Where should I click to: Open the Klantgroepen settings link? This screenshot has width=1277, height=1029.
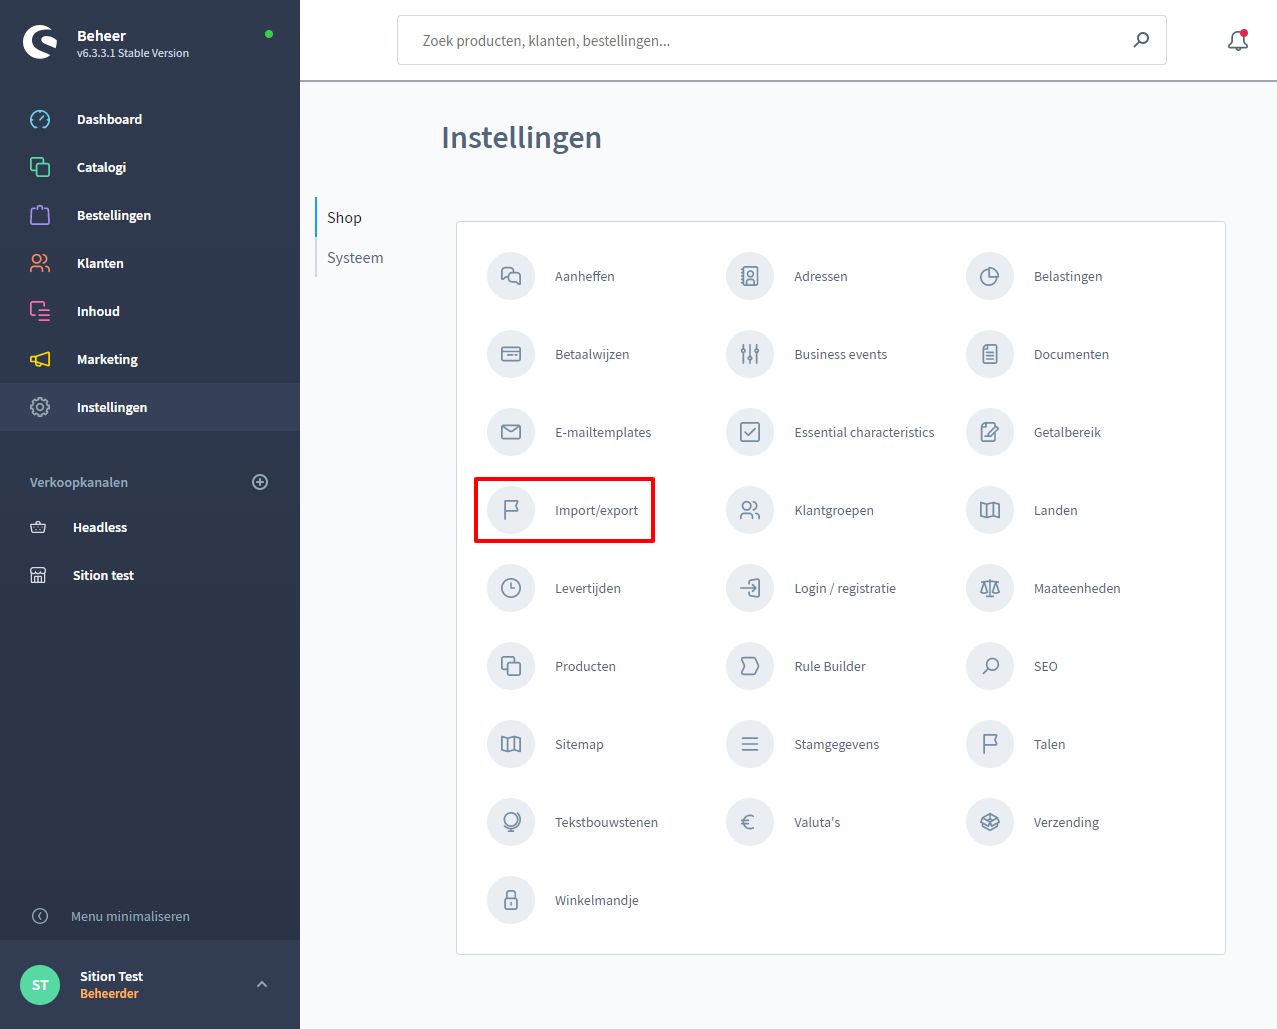tap(833, 510)
